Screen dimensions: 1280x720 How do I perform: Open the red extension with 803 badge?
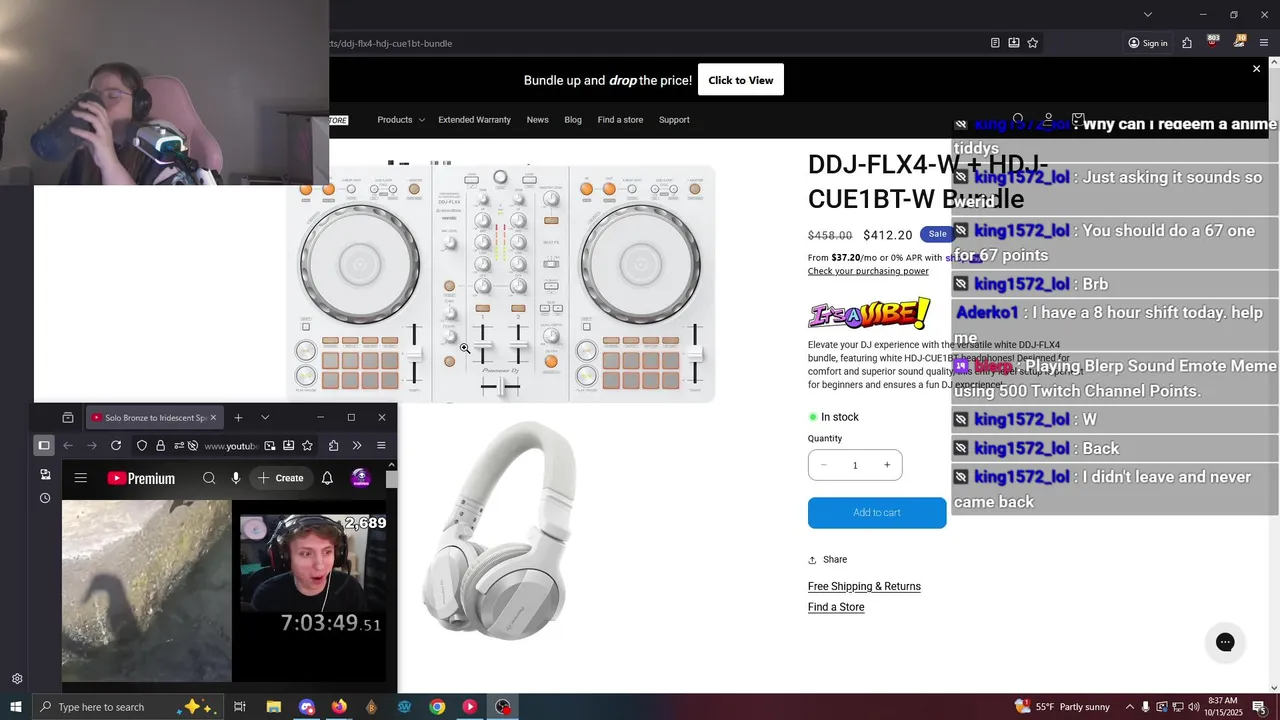point(1213,42)
